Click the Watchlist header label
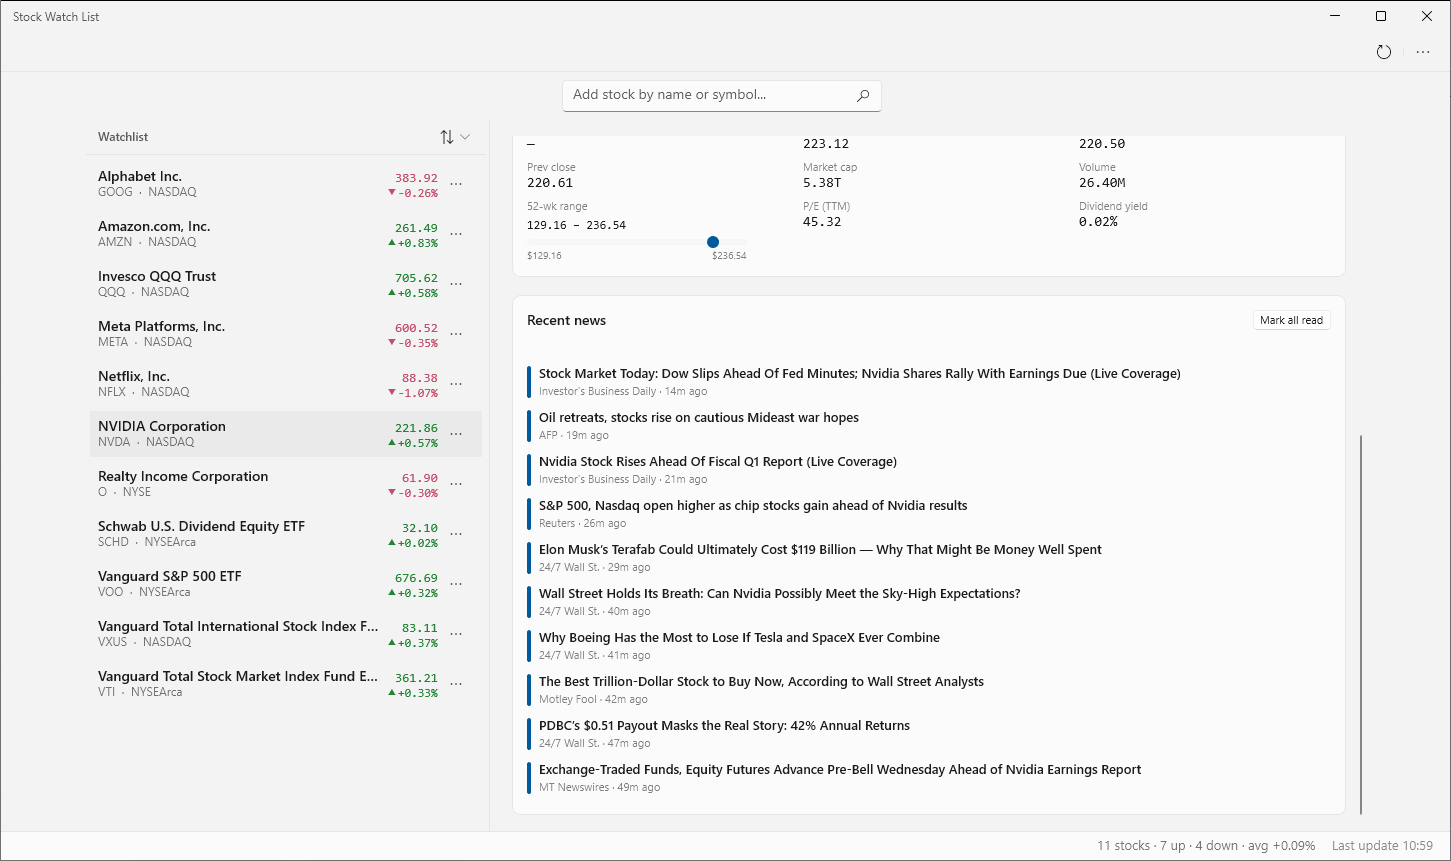 point(123,137)
